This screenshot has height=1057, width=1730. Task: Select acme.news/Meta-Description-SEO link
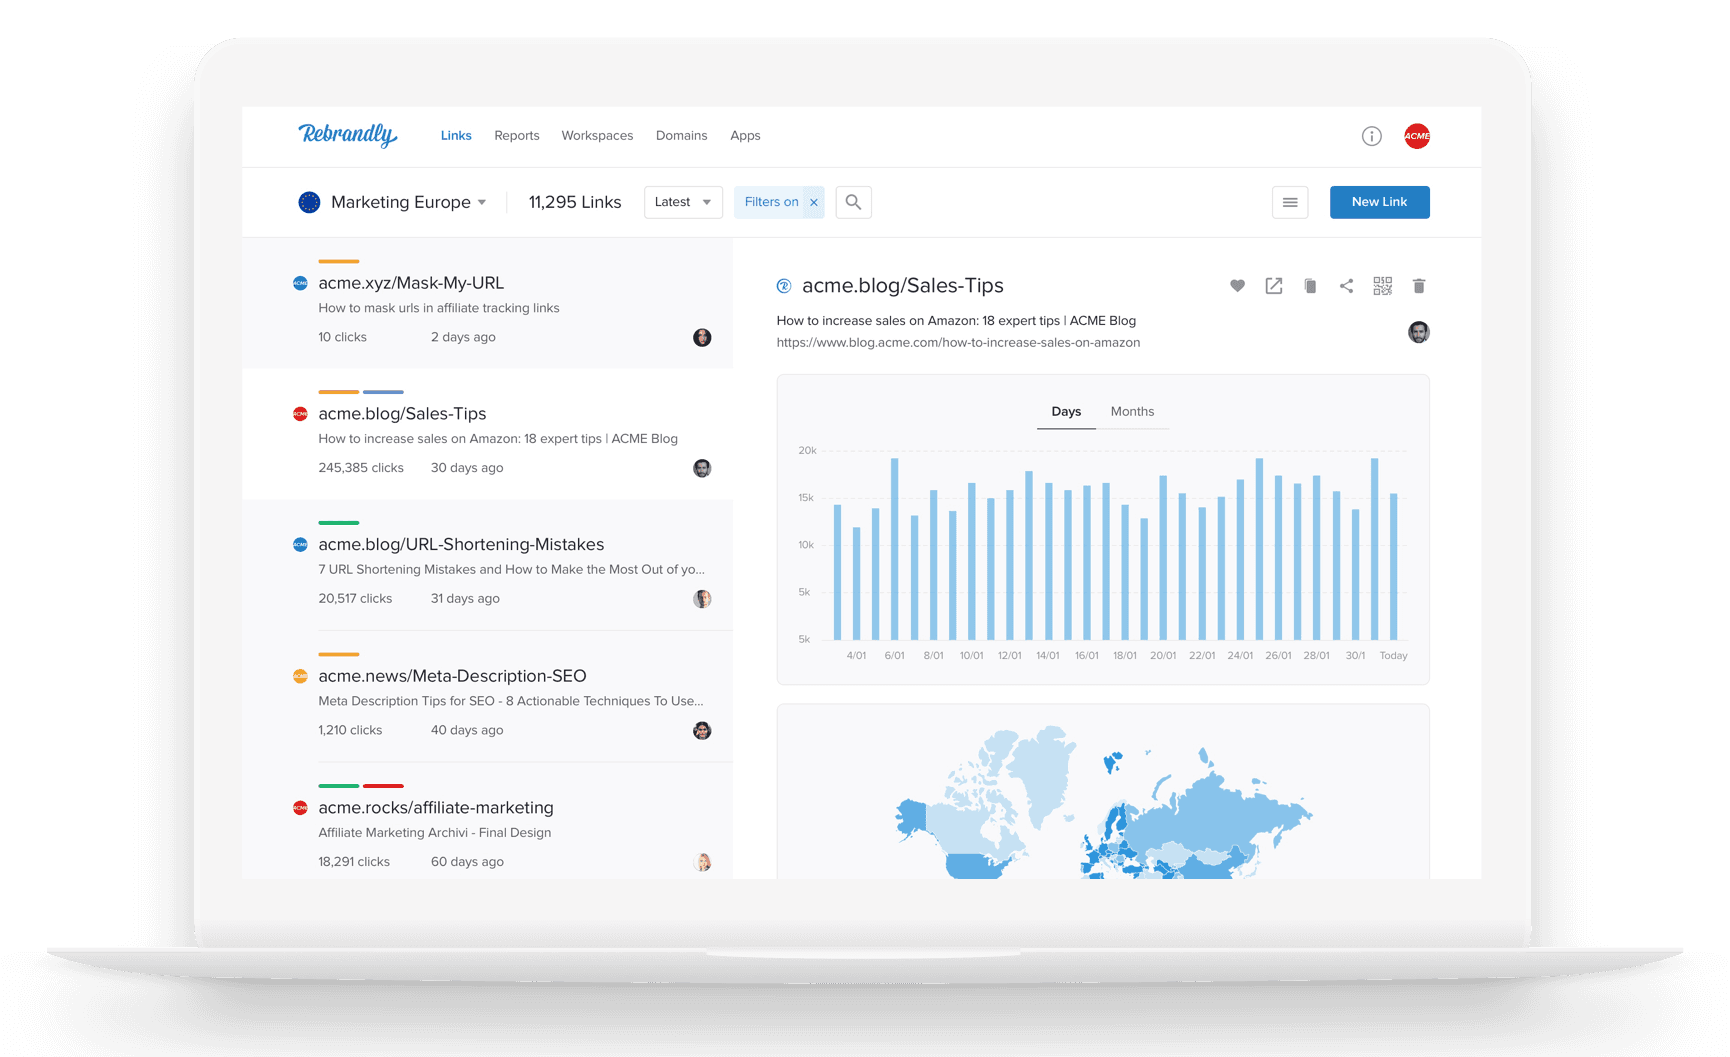[452, 676]
